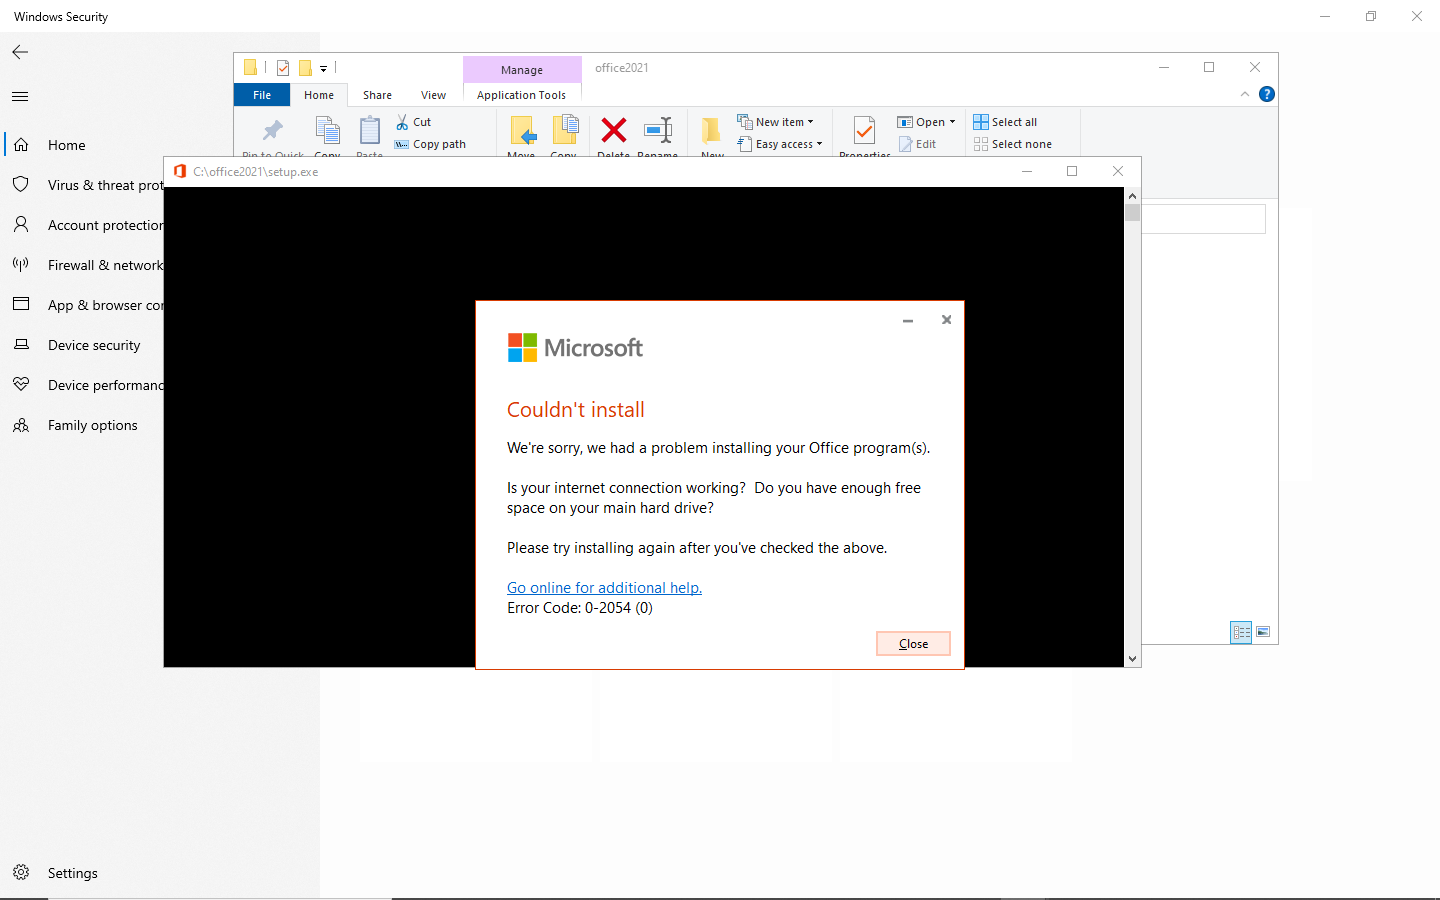Switch to large icons view toggle
The width and height of the screenshot is (1440, 900).
[x=1263, y=632]
